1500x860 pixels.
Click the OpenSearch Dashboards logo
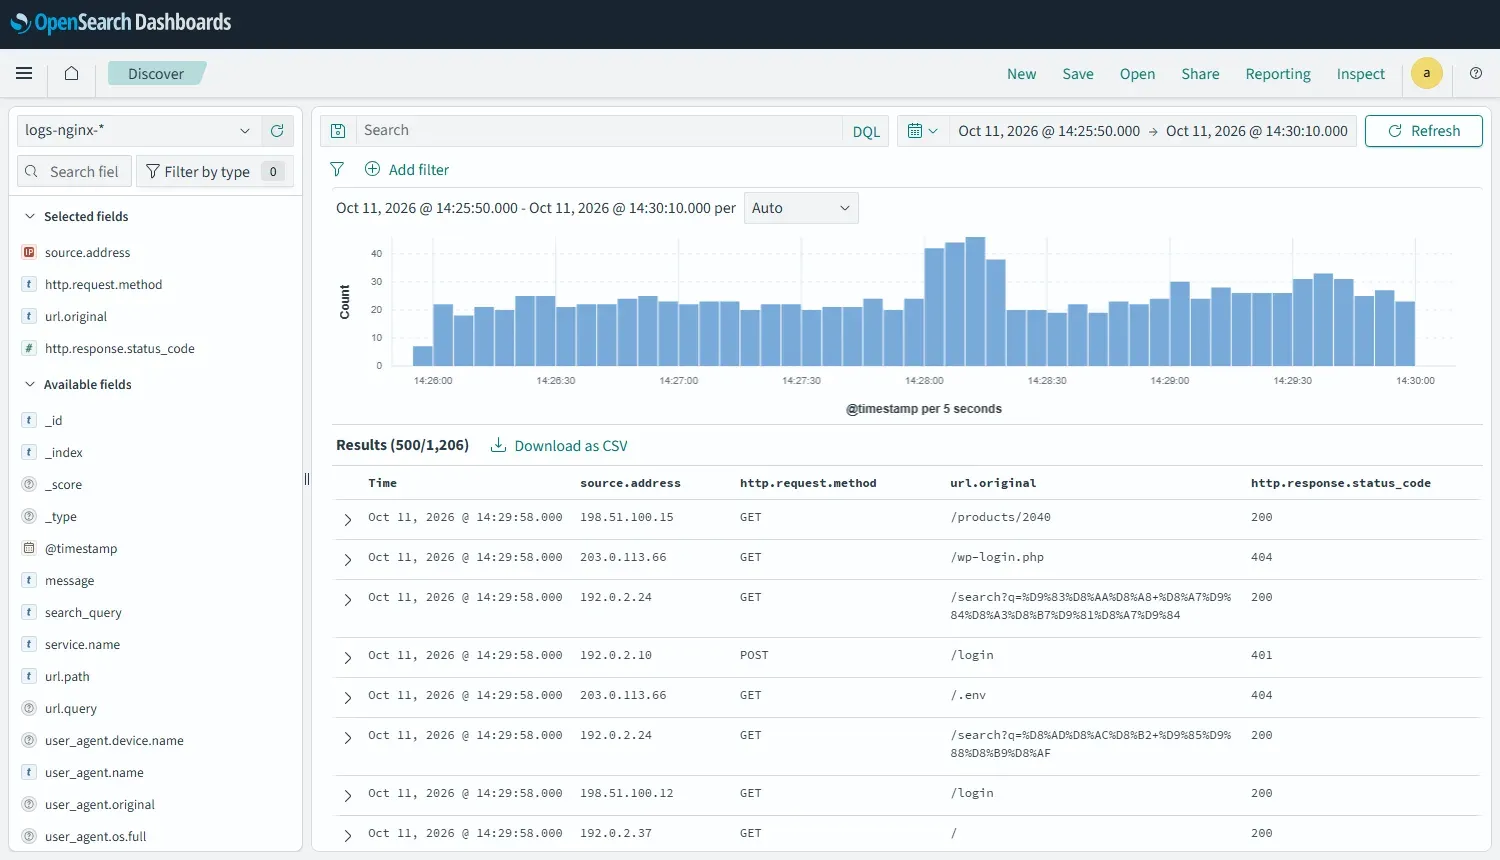(121, 23)
